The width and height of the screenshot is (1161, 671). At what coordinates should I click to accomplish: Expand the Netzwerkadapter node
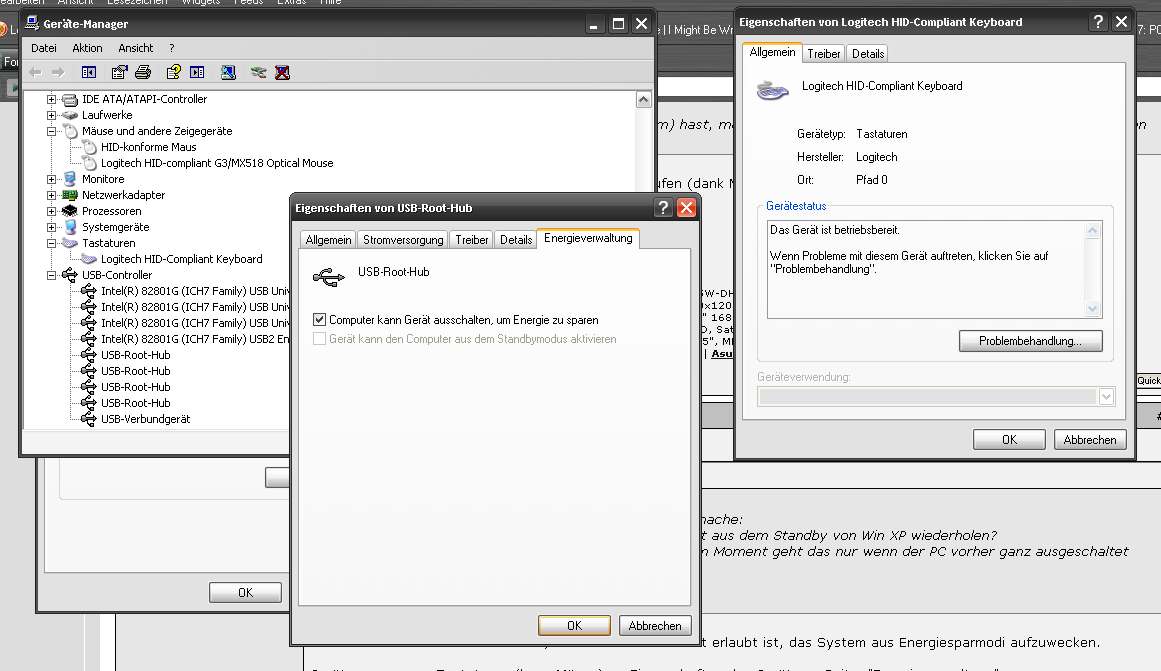[51, 196]
